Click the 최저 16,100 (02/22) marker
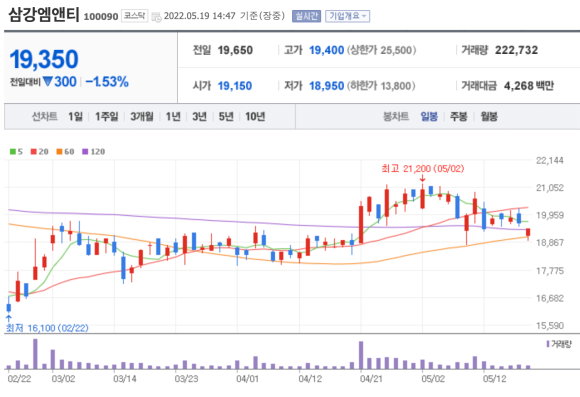The image size is (580, 397). [47, 328]
